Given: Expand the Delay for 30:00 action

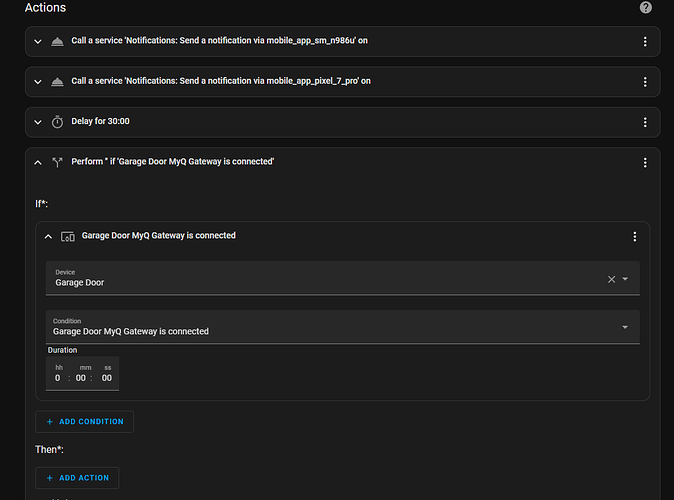Looking at the screenshot, I should point(37,122).
